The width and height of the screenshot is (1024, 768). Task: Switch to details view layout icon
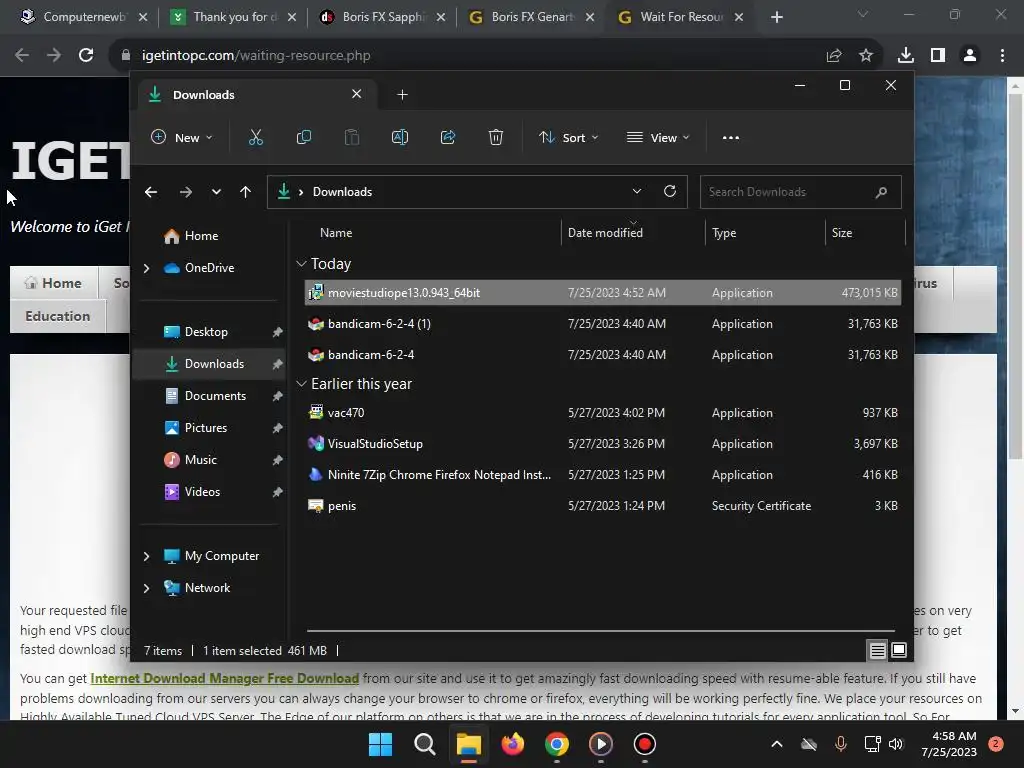[877, 650]
